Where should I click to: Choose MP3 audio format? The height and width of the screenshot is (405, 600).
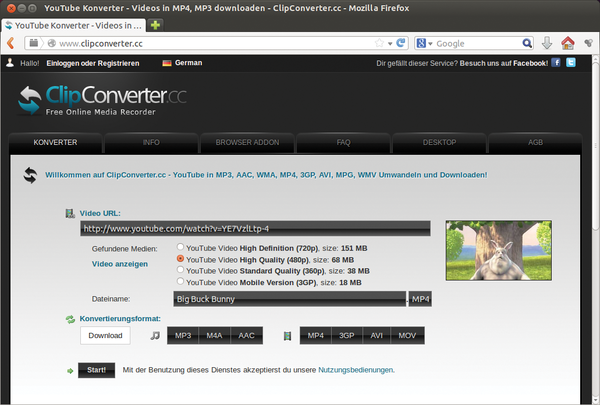tap(183, 336)
